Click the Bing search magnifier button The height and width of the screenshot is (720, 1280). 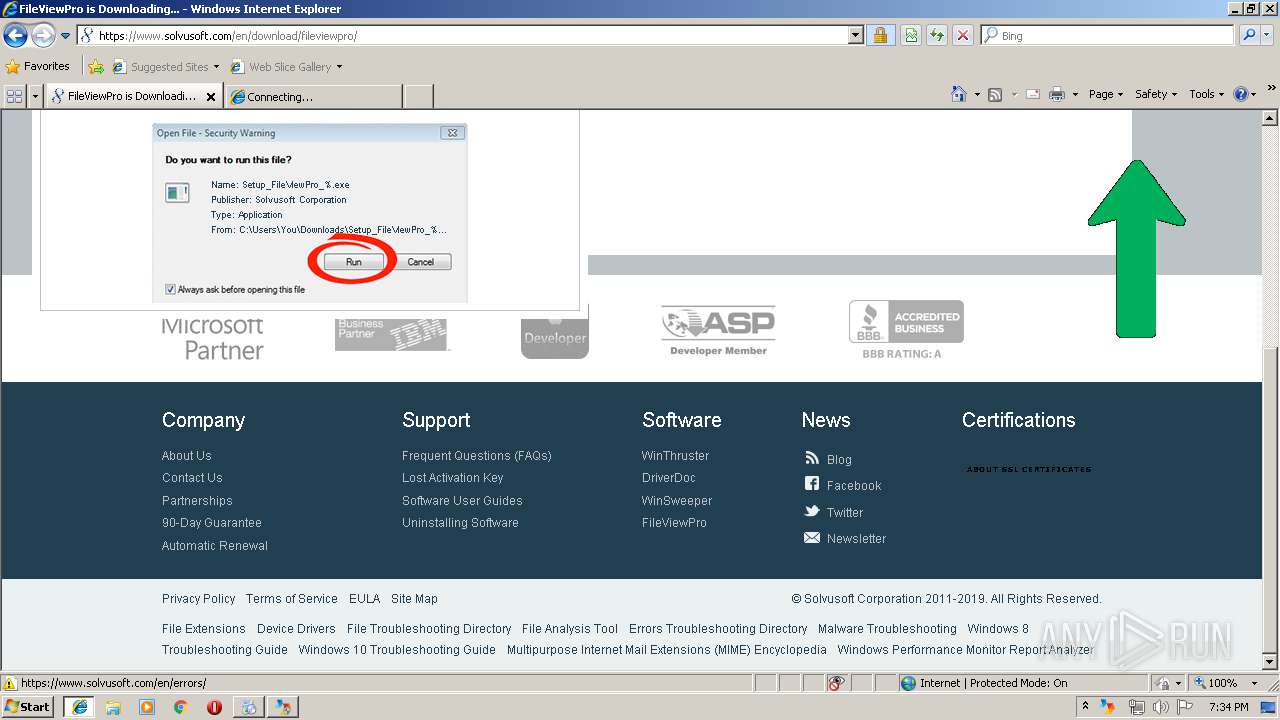1248,36
